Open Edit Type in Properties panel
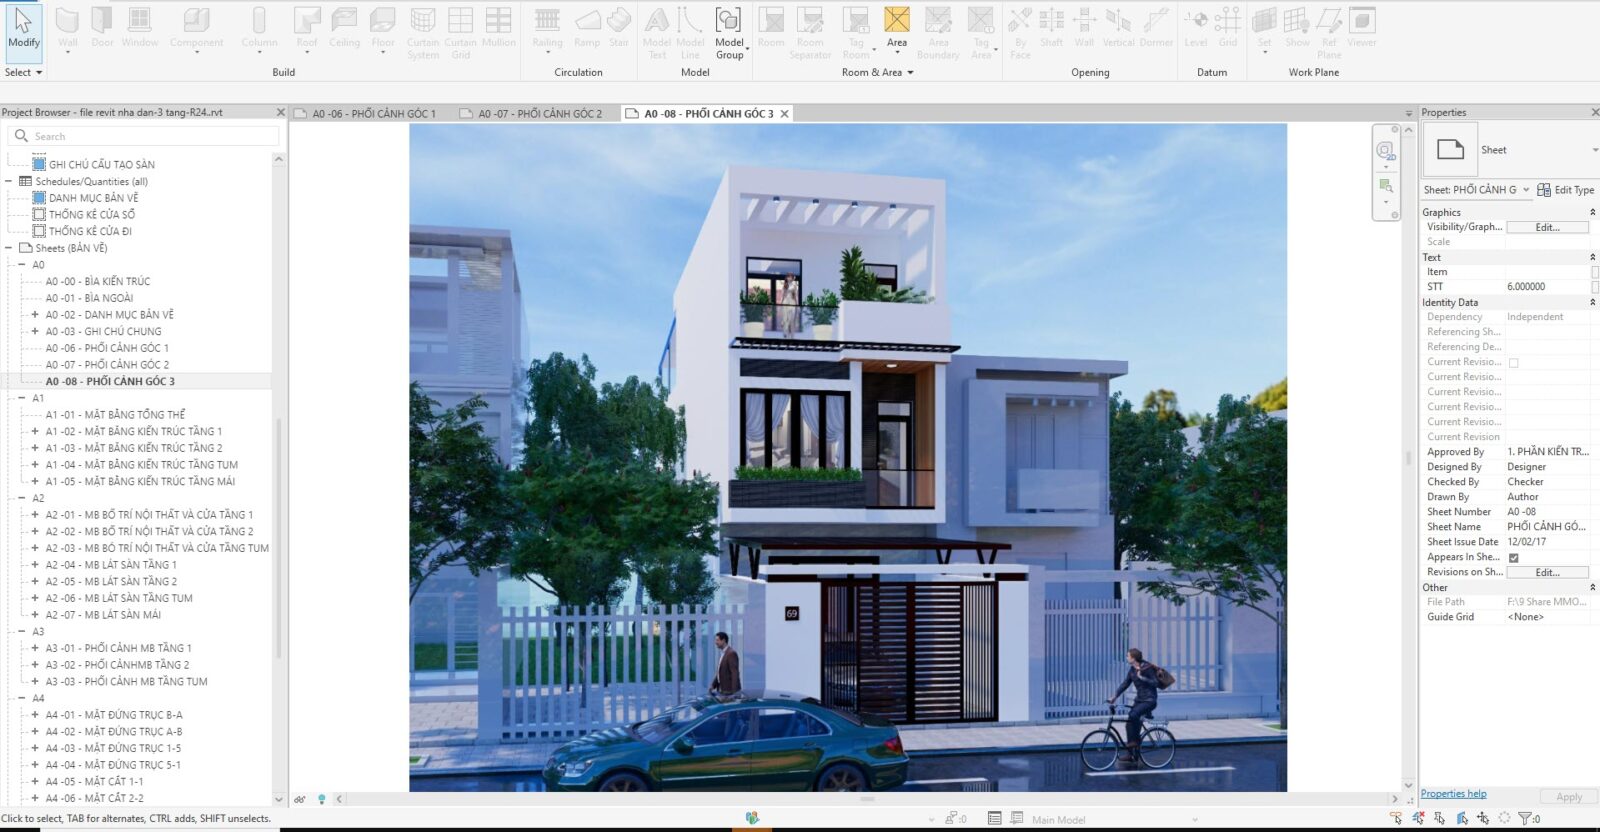Image resolution: width=1600 pixels, height=832 pixels. click(x=1566, y=190)
